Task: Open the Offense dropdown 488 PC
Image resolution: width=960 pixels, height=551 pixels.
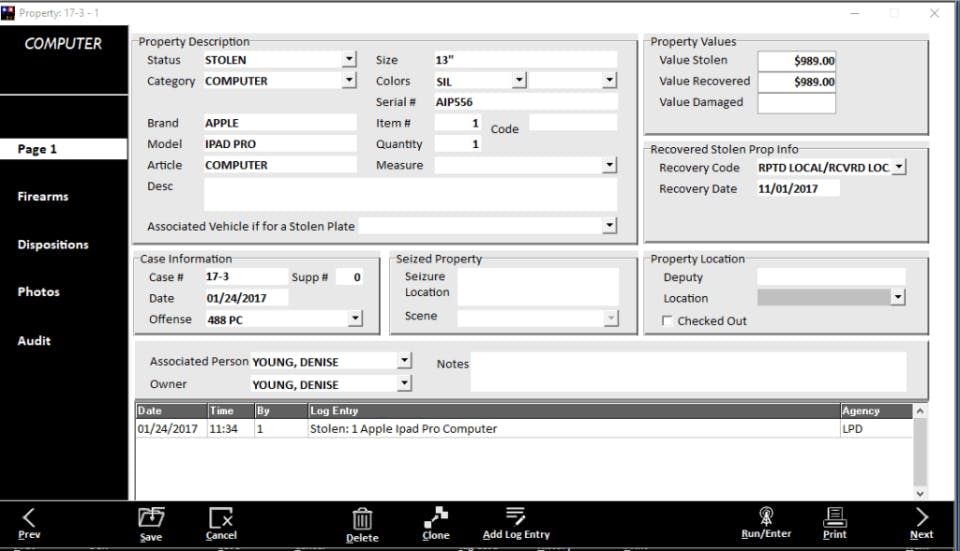Action: tap(355, 318)
